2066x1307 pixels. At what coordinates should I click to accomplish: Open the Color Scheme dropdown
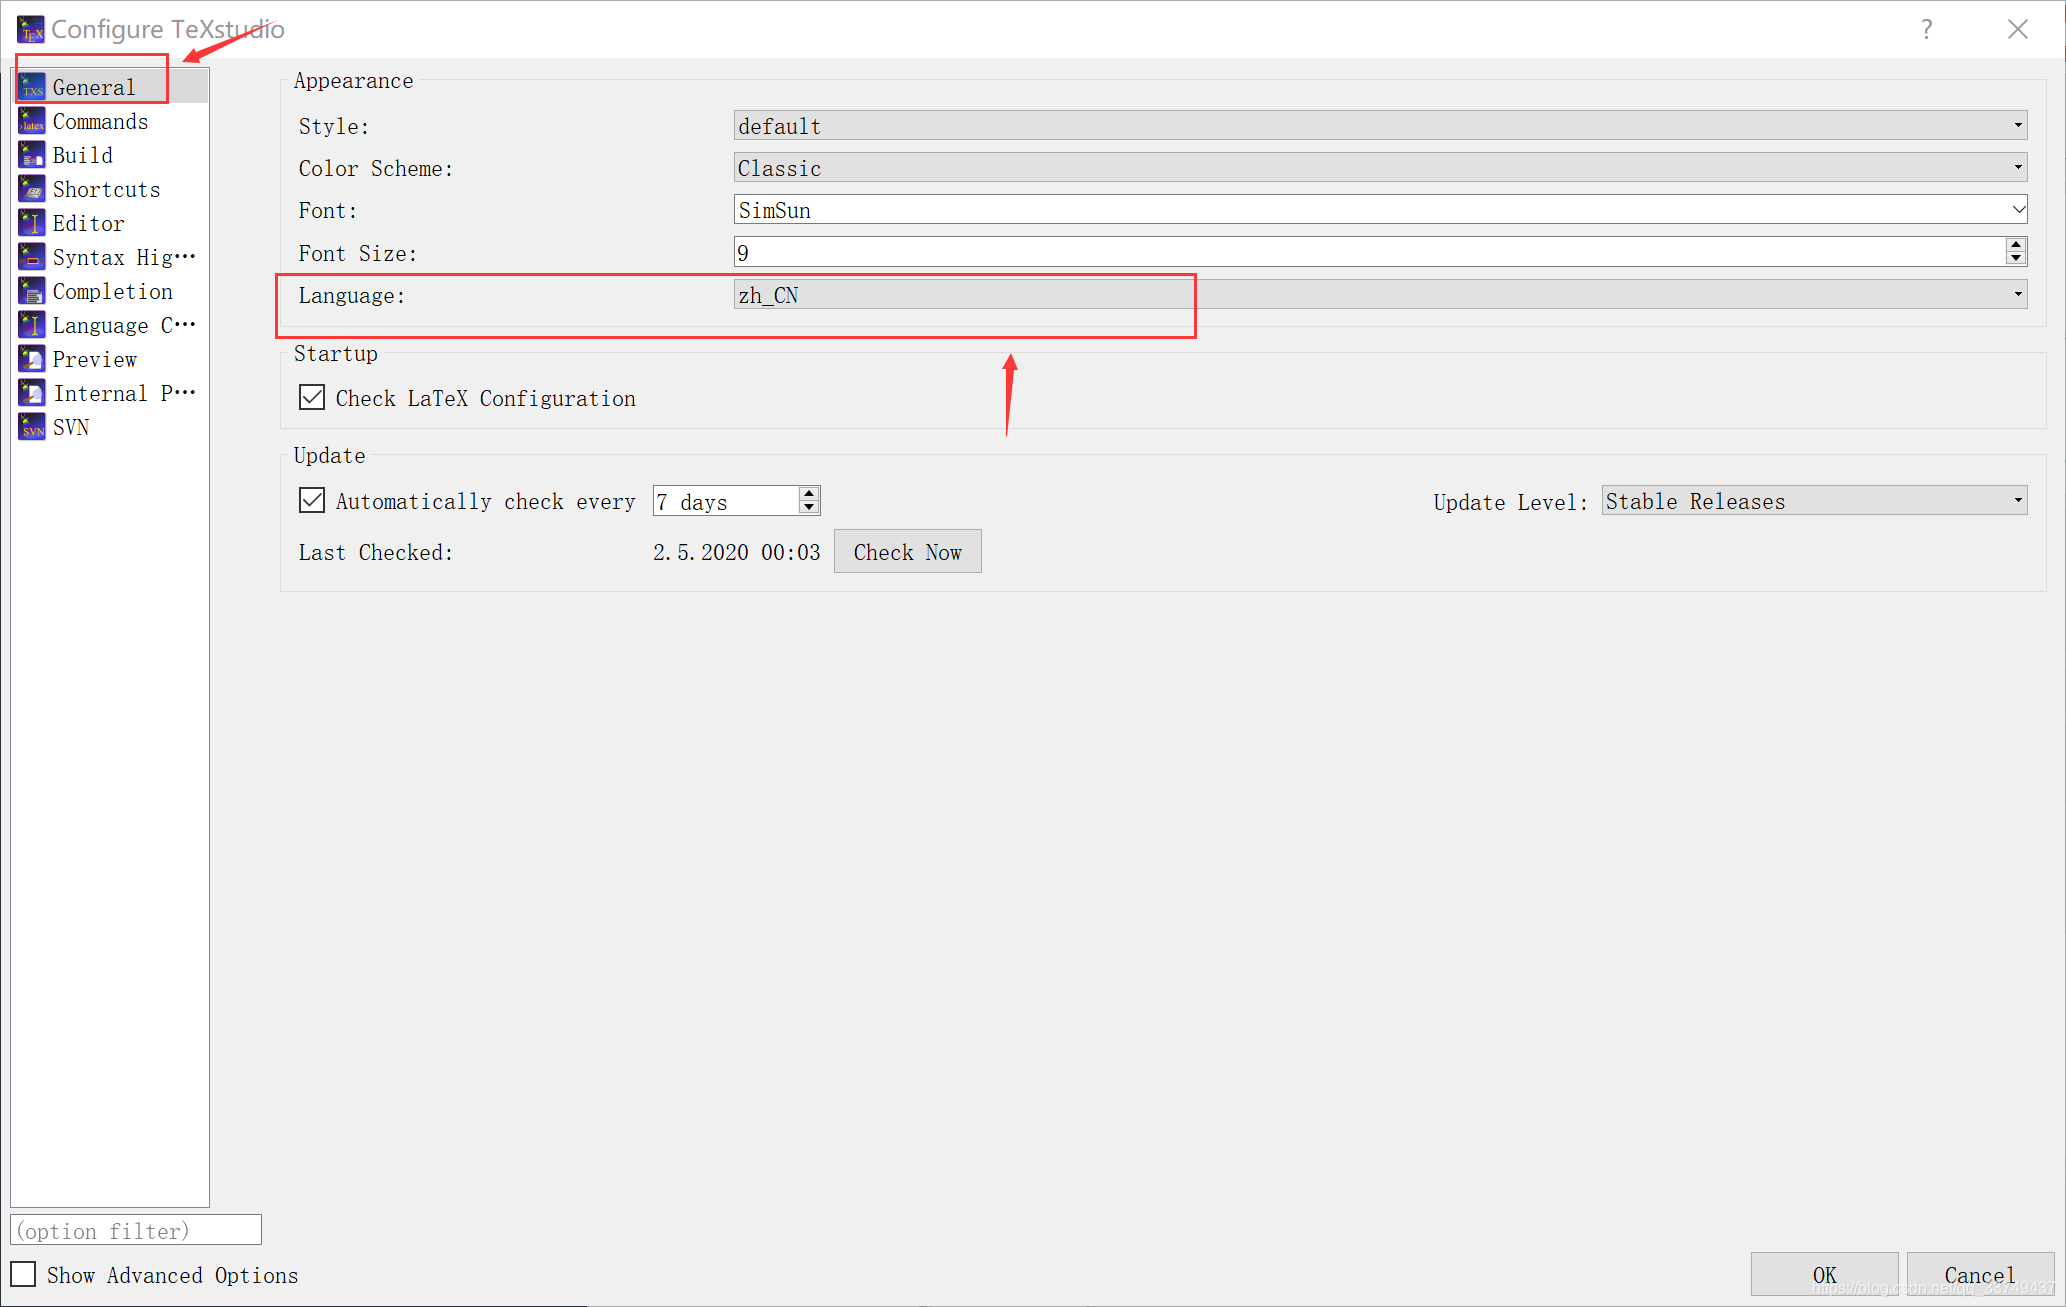click(x=1380, y=168)
